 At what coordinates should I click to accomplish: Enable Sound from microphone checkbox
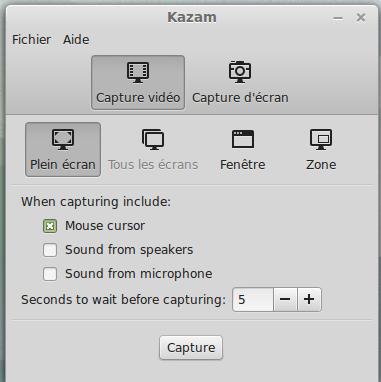(50, 274)
